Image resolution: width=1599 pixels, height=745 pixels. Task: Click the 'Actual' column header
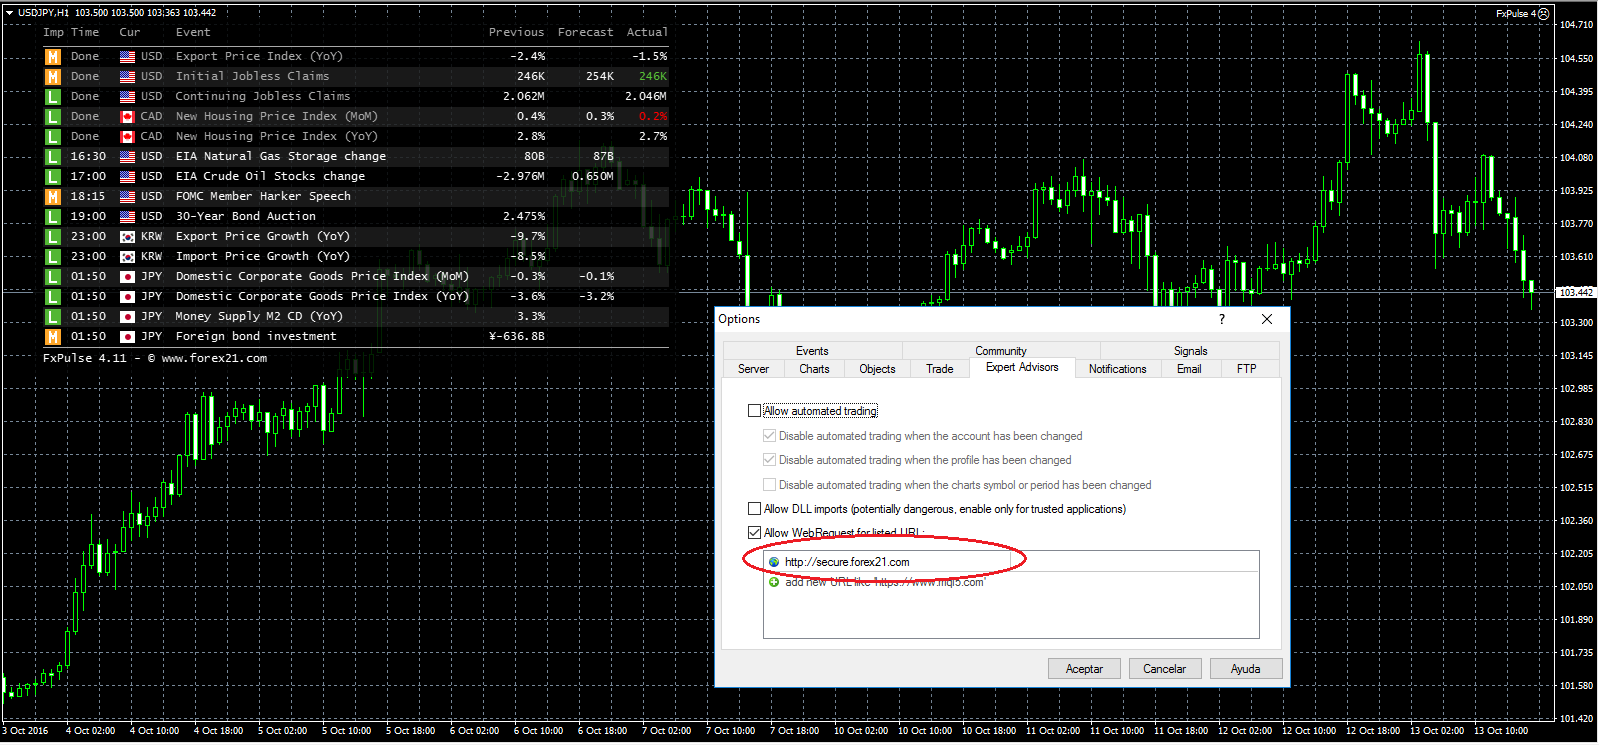point(647,33)
